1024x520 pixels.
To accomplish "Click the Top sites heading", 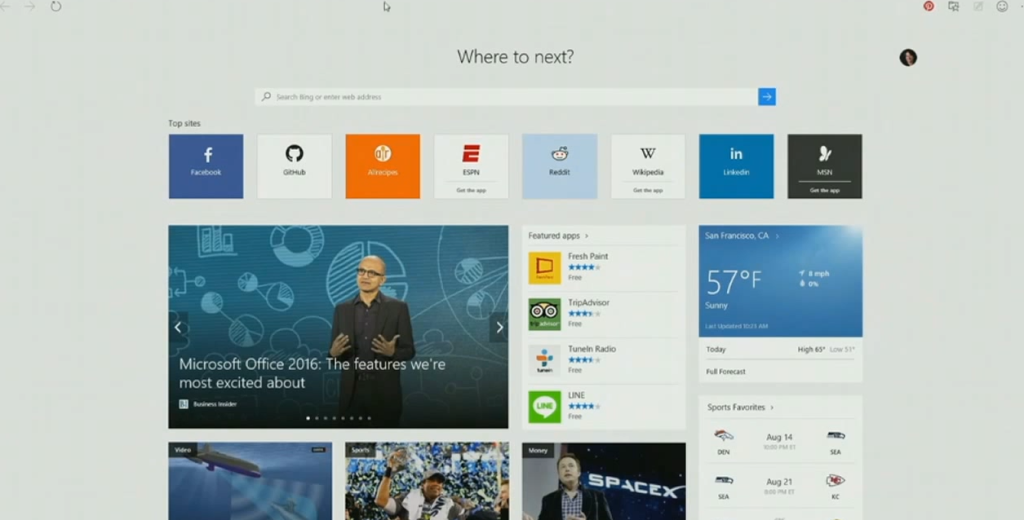I will [184, 123].
